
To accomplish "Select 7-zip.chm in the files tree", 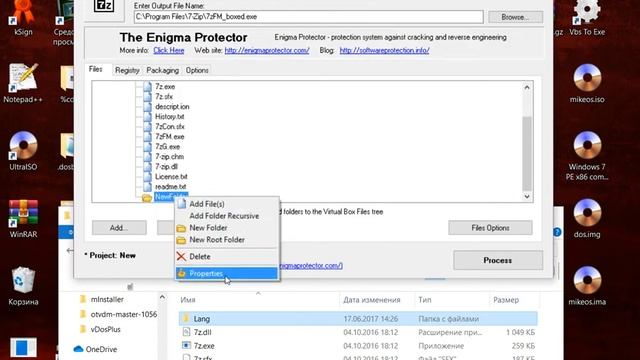I will tap(169, 157).
